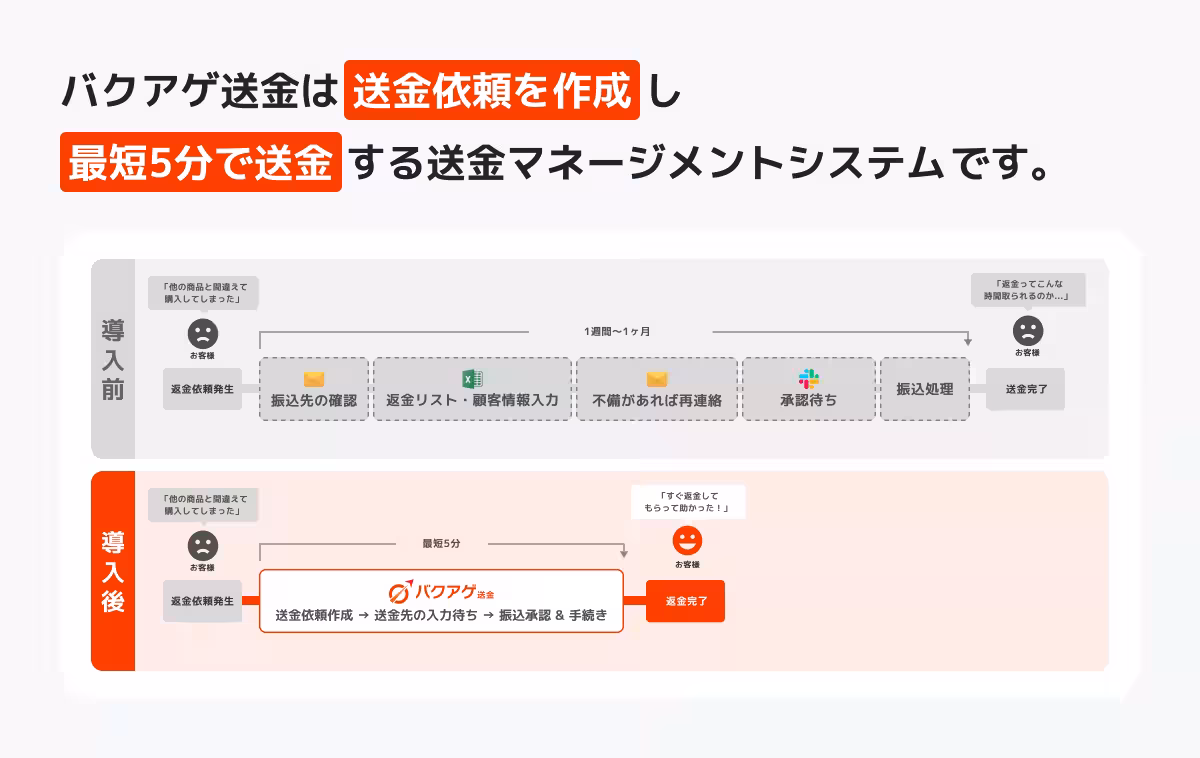Click the 不備があれば再連絡 step text
This screenshot has height=758, width=1200.
point(657,401)
